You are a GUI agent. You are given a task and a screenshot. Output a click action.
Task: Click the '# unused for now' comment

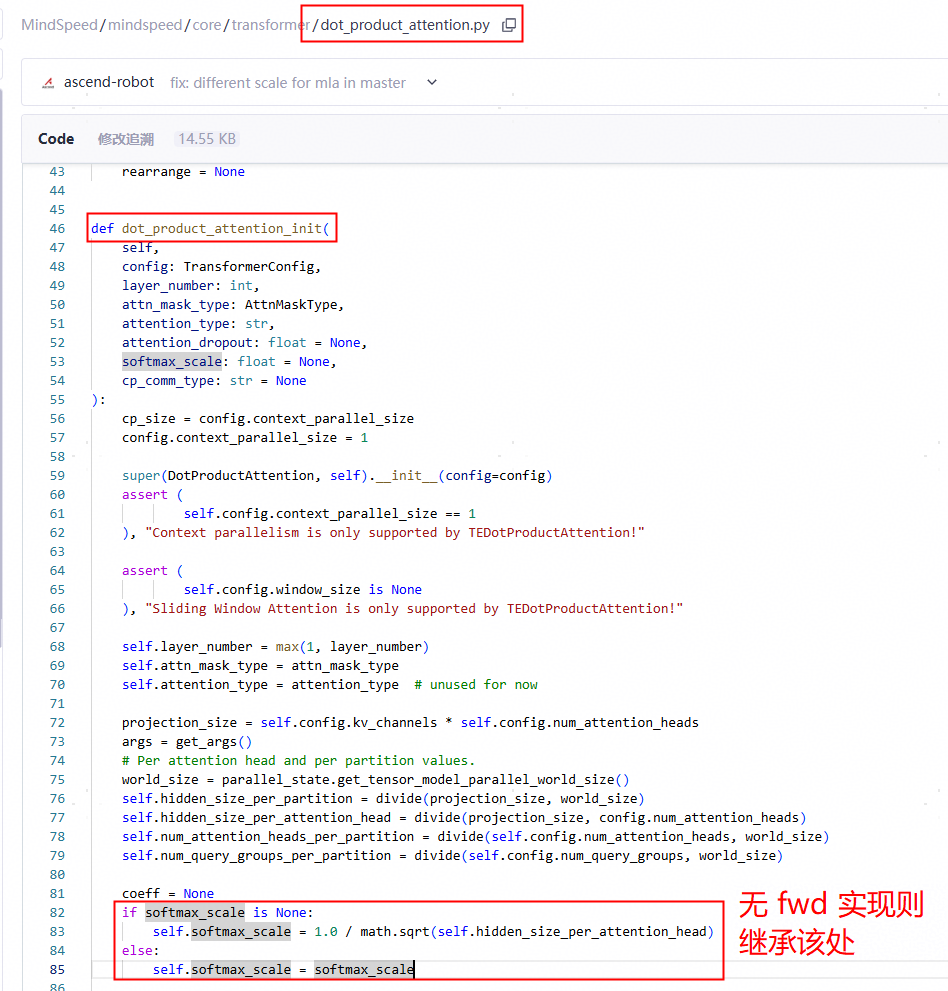[x=476, y=684]
